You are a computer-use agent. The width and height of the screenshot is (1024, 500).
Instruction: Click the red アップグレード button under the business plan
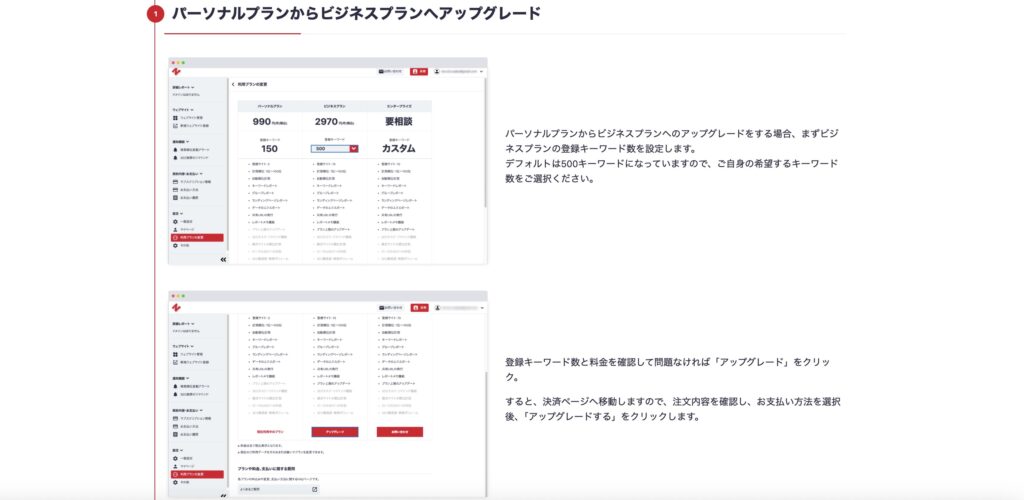[x=334, y=432]
